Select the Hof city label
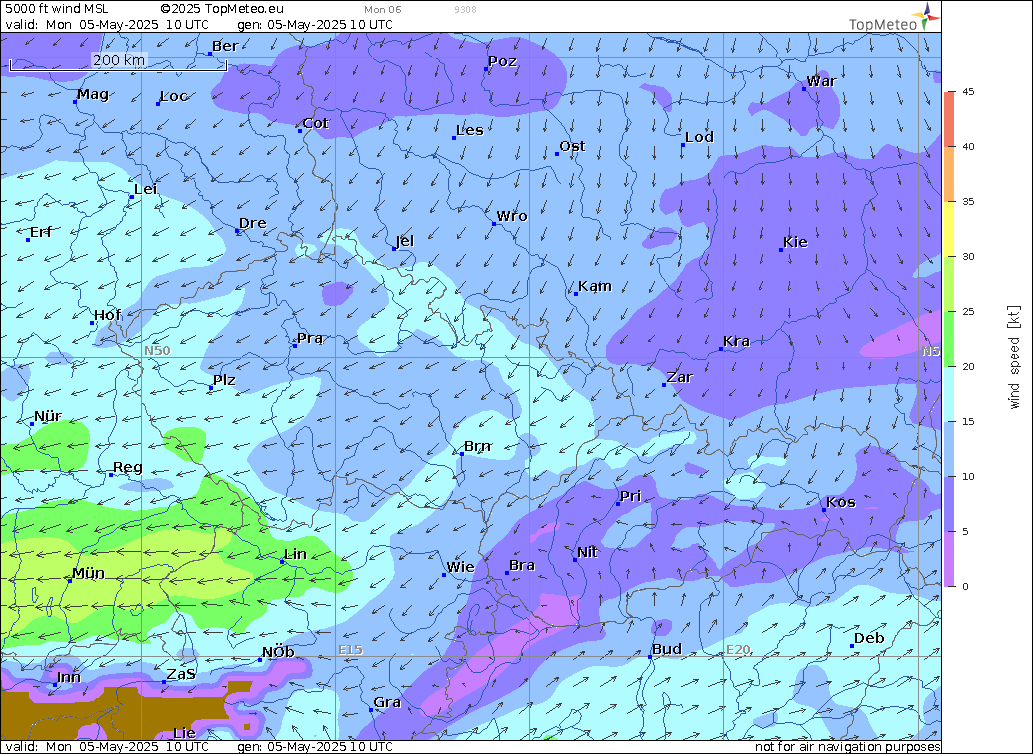This screenshot has height=754, width=1033. 107,315
